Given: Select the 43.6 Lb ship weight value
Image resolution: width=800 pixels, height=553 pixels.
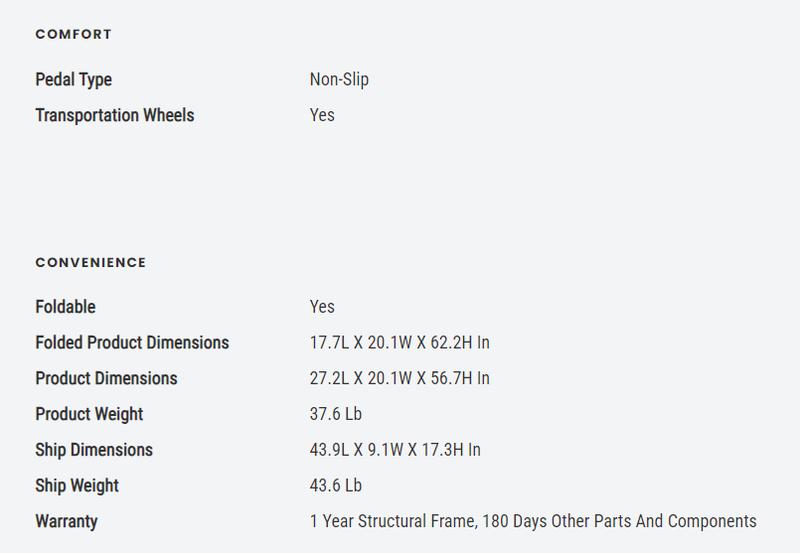Looking at the screenshot, I should click(x=338, y=486).
